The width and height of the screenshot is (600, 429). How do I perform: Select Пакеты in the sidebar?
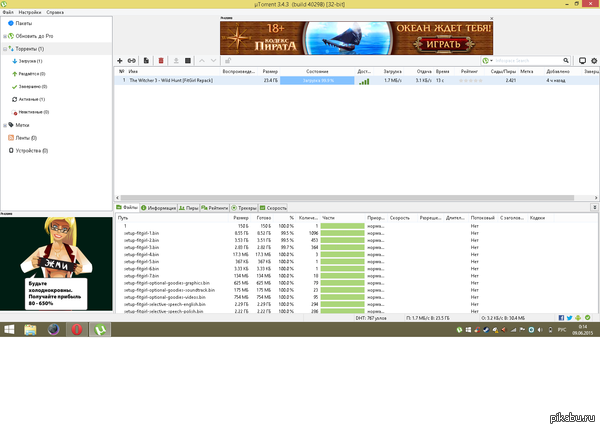click(x=23, y=23)
